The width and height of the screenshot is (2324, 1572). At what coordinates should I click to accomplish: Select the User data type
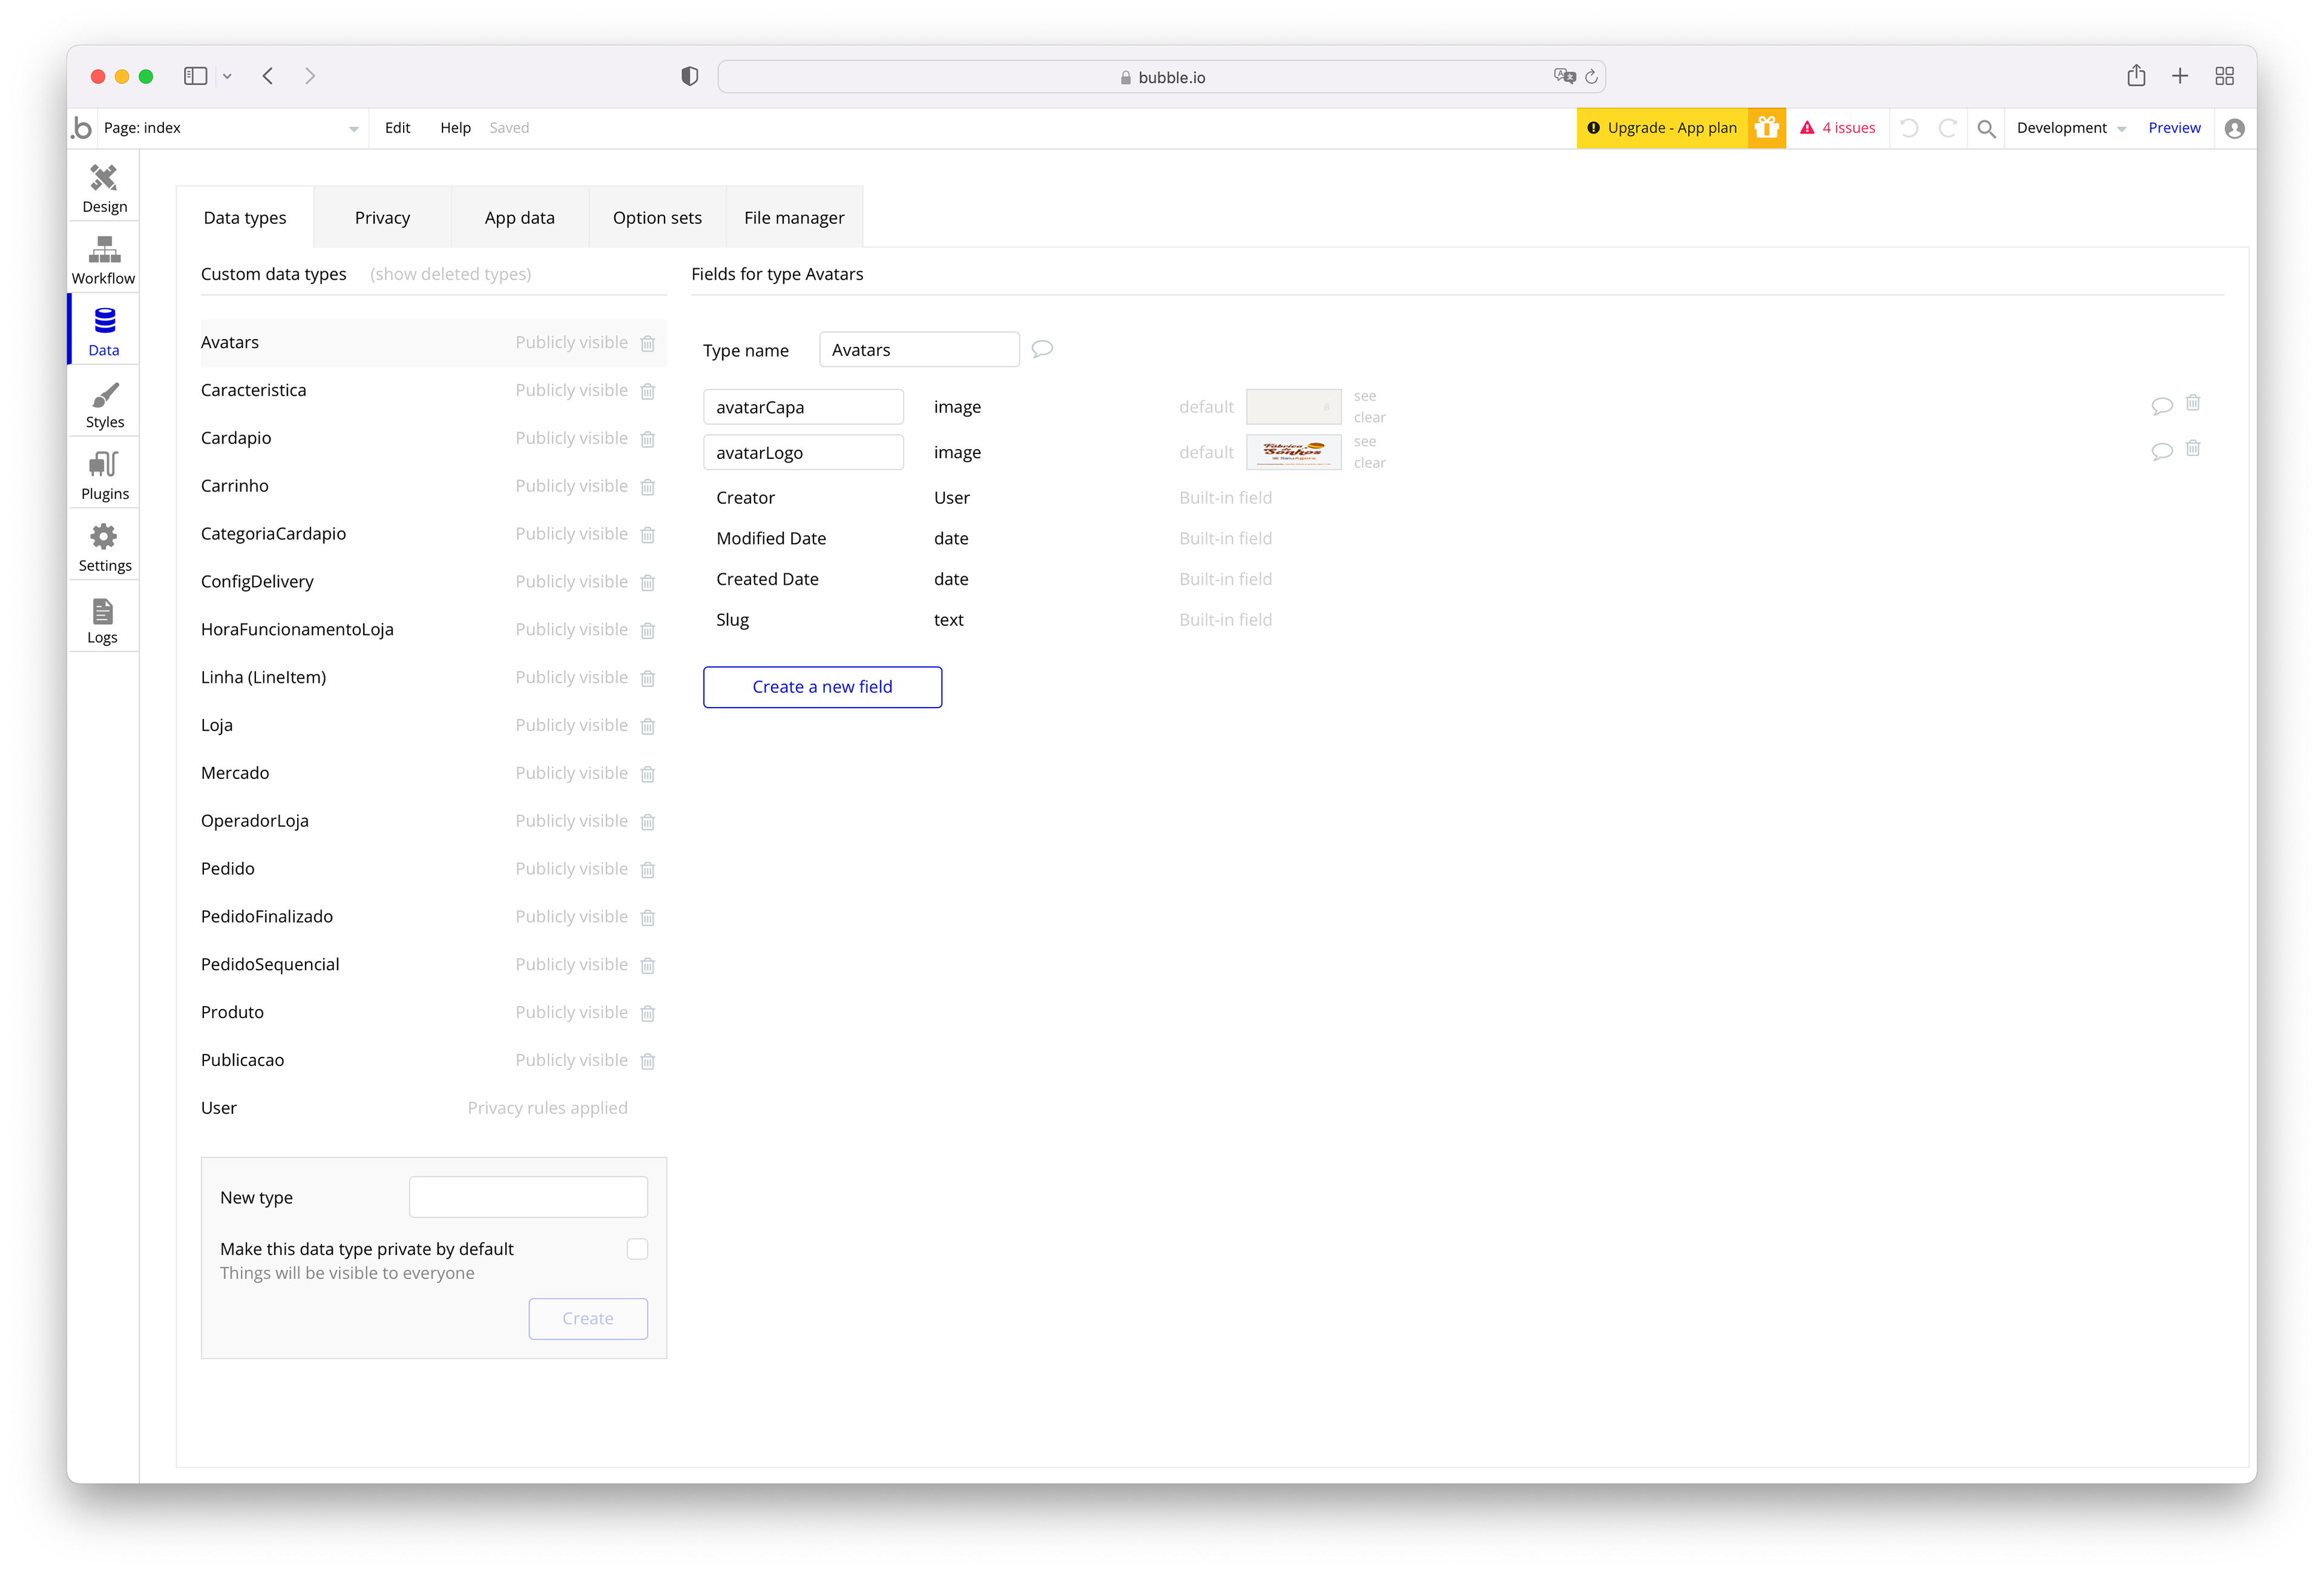433,1108
